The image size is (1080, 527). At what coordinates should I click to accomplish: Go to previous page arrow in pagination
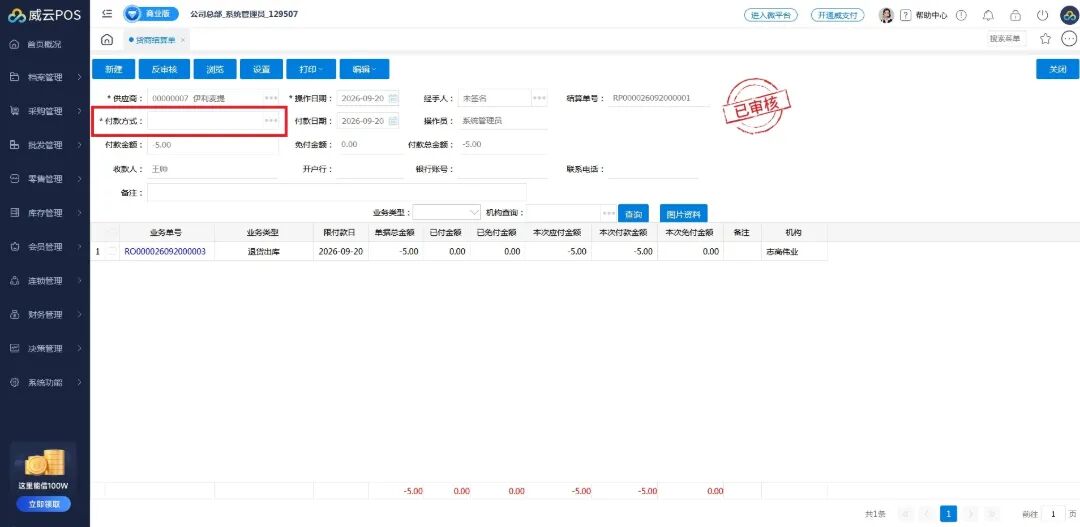point(926,514)
